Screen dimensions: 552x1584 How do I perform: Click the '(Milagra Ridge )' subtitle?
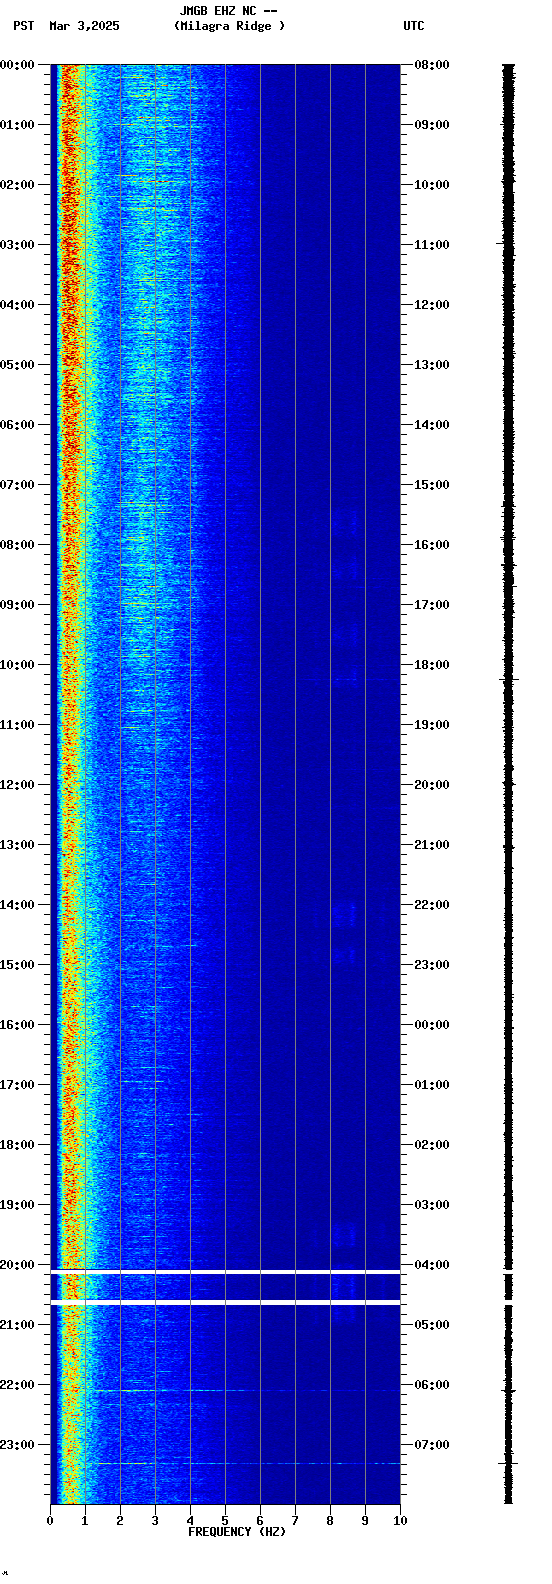point(229,26)
